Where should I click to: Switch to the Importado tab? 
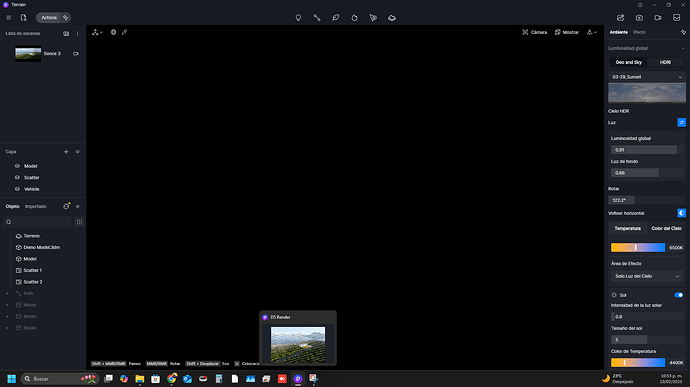36,206
